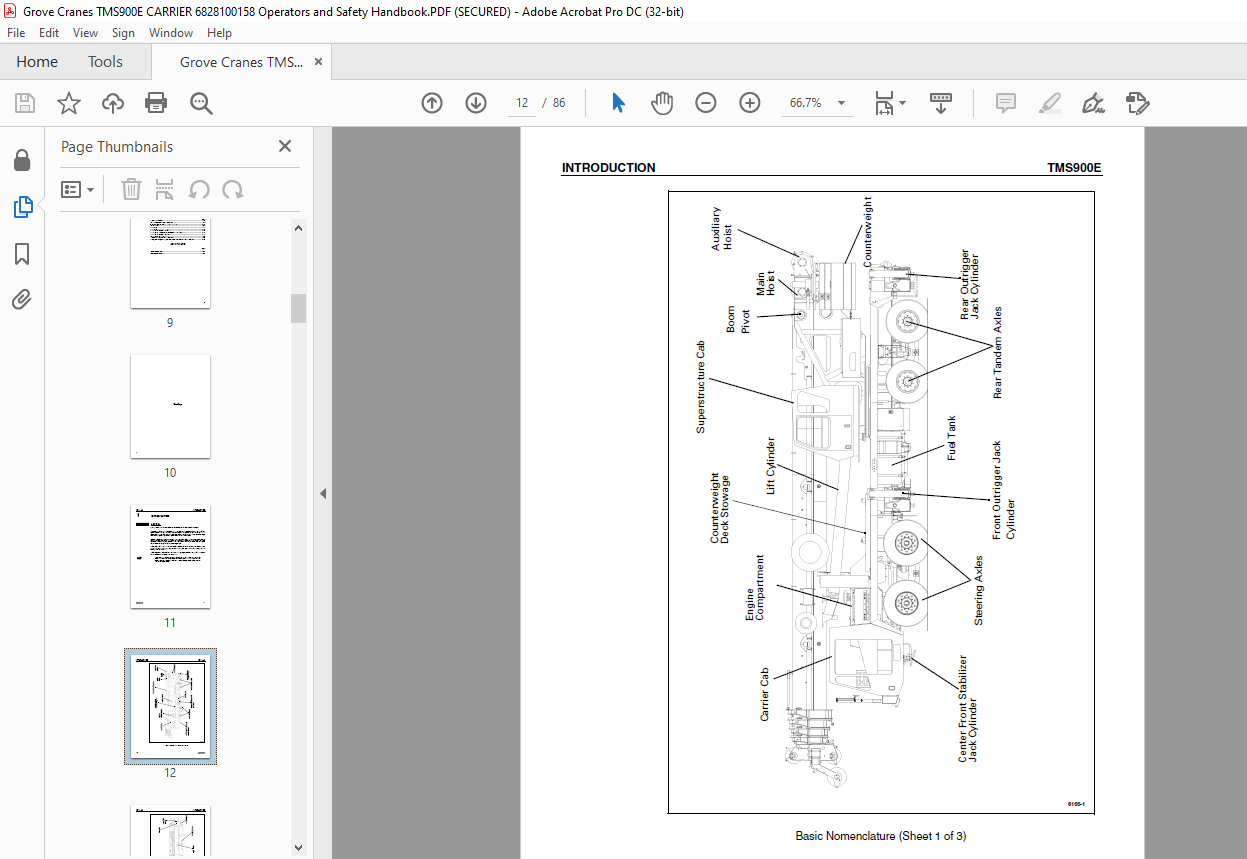
Task: Rotate pages clockwise
Action: click(x=233, y=189)
